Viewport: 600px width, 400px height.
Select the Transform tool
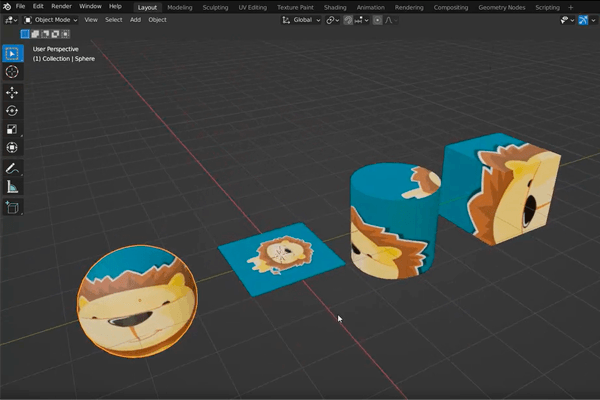pyautogui.click(x=12, y=148)
